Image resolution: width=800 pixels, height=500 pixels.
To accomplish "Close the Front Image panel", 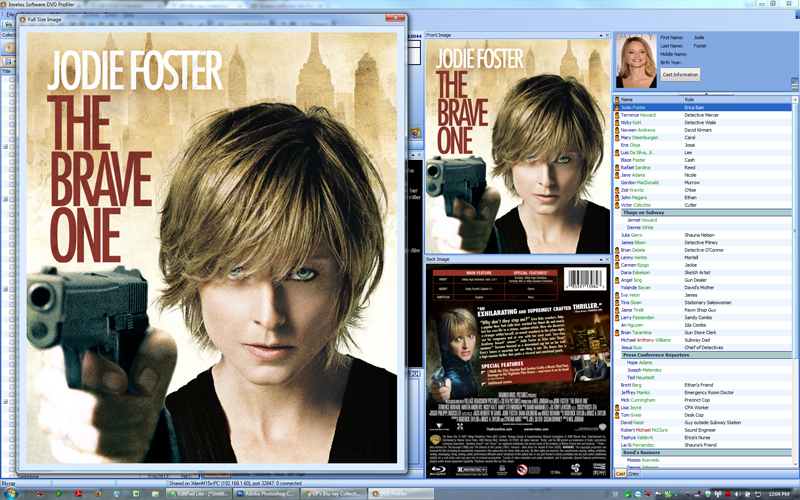I will point(607,35).
